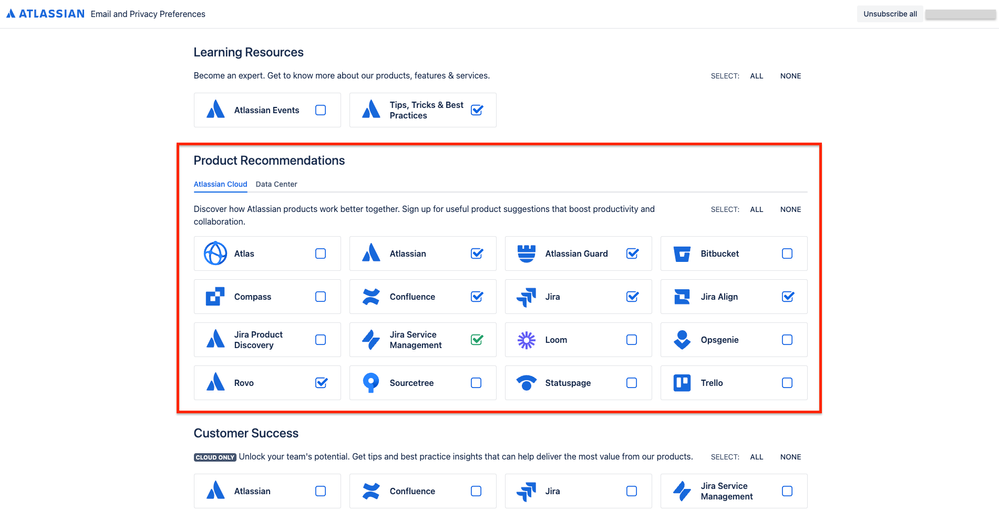Uncheck the Atlassian Guard checkbox

click(632, 254)
